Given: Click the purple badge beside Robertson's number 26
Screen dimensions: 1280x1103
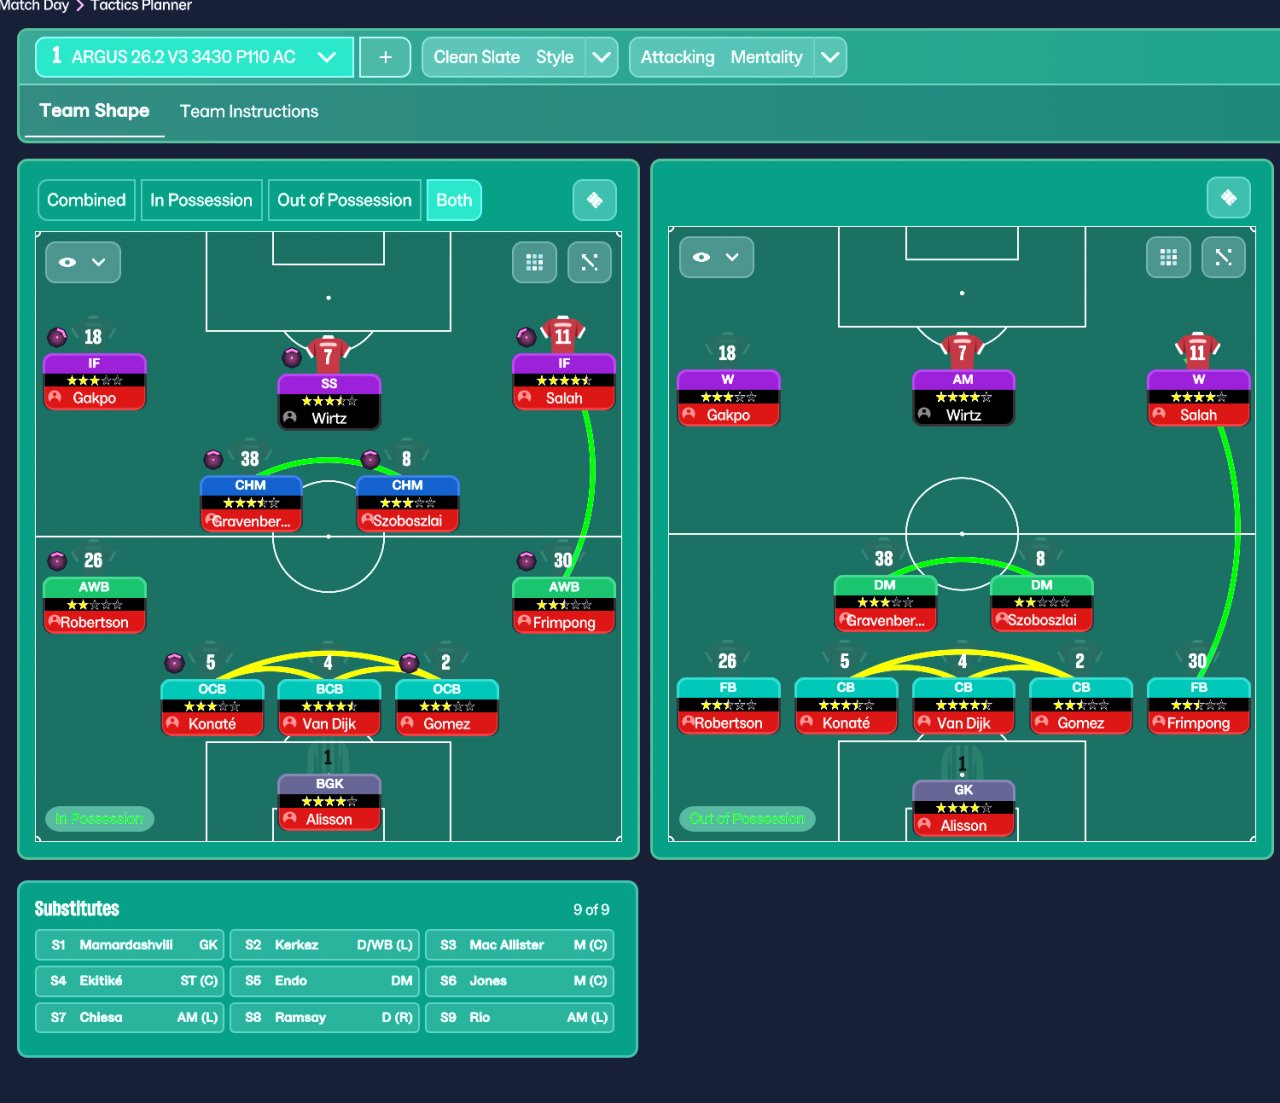Looking at the screenshot, I should (57, 561).
